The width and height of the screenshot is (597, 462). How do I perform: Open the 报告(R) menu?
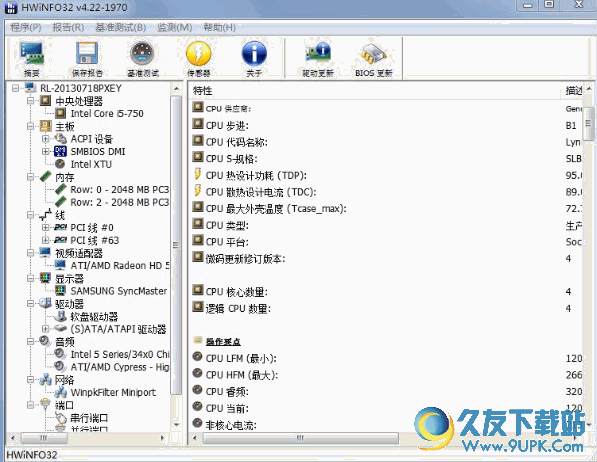coord(68,27)
